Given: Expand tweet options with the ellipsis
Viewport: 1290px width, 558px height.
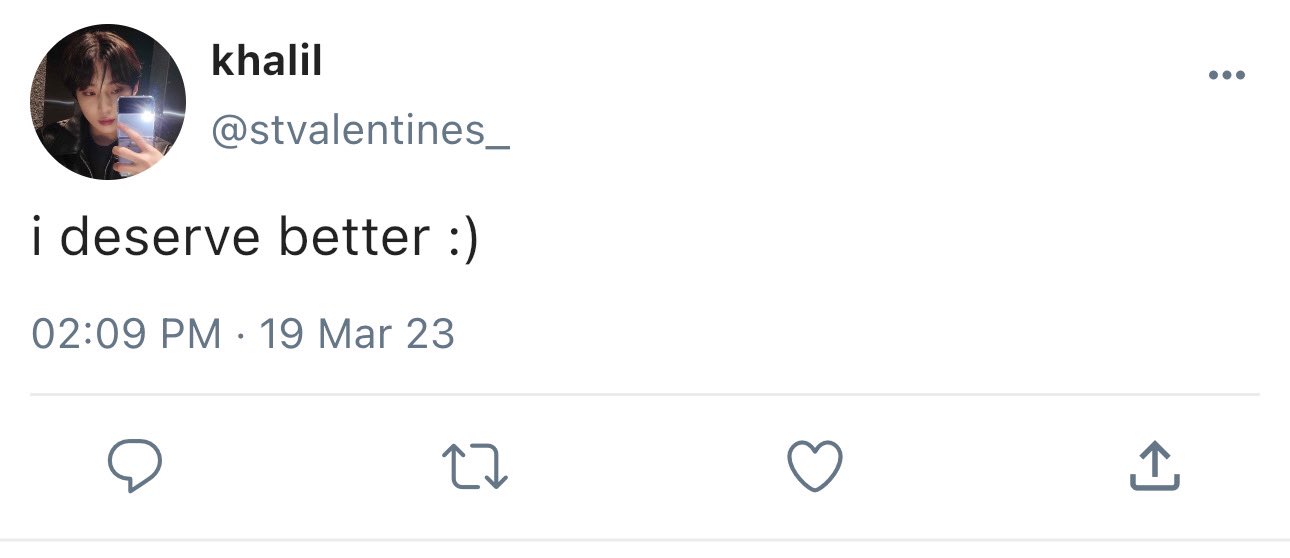Looking at the screenshot, I should 1226,75.
